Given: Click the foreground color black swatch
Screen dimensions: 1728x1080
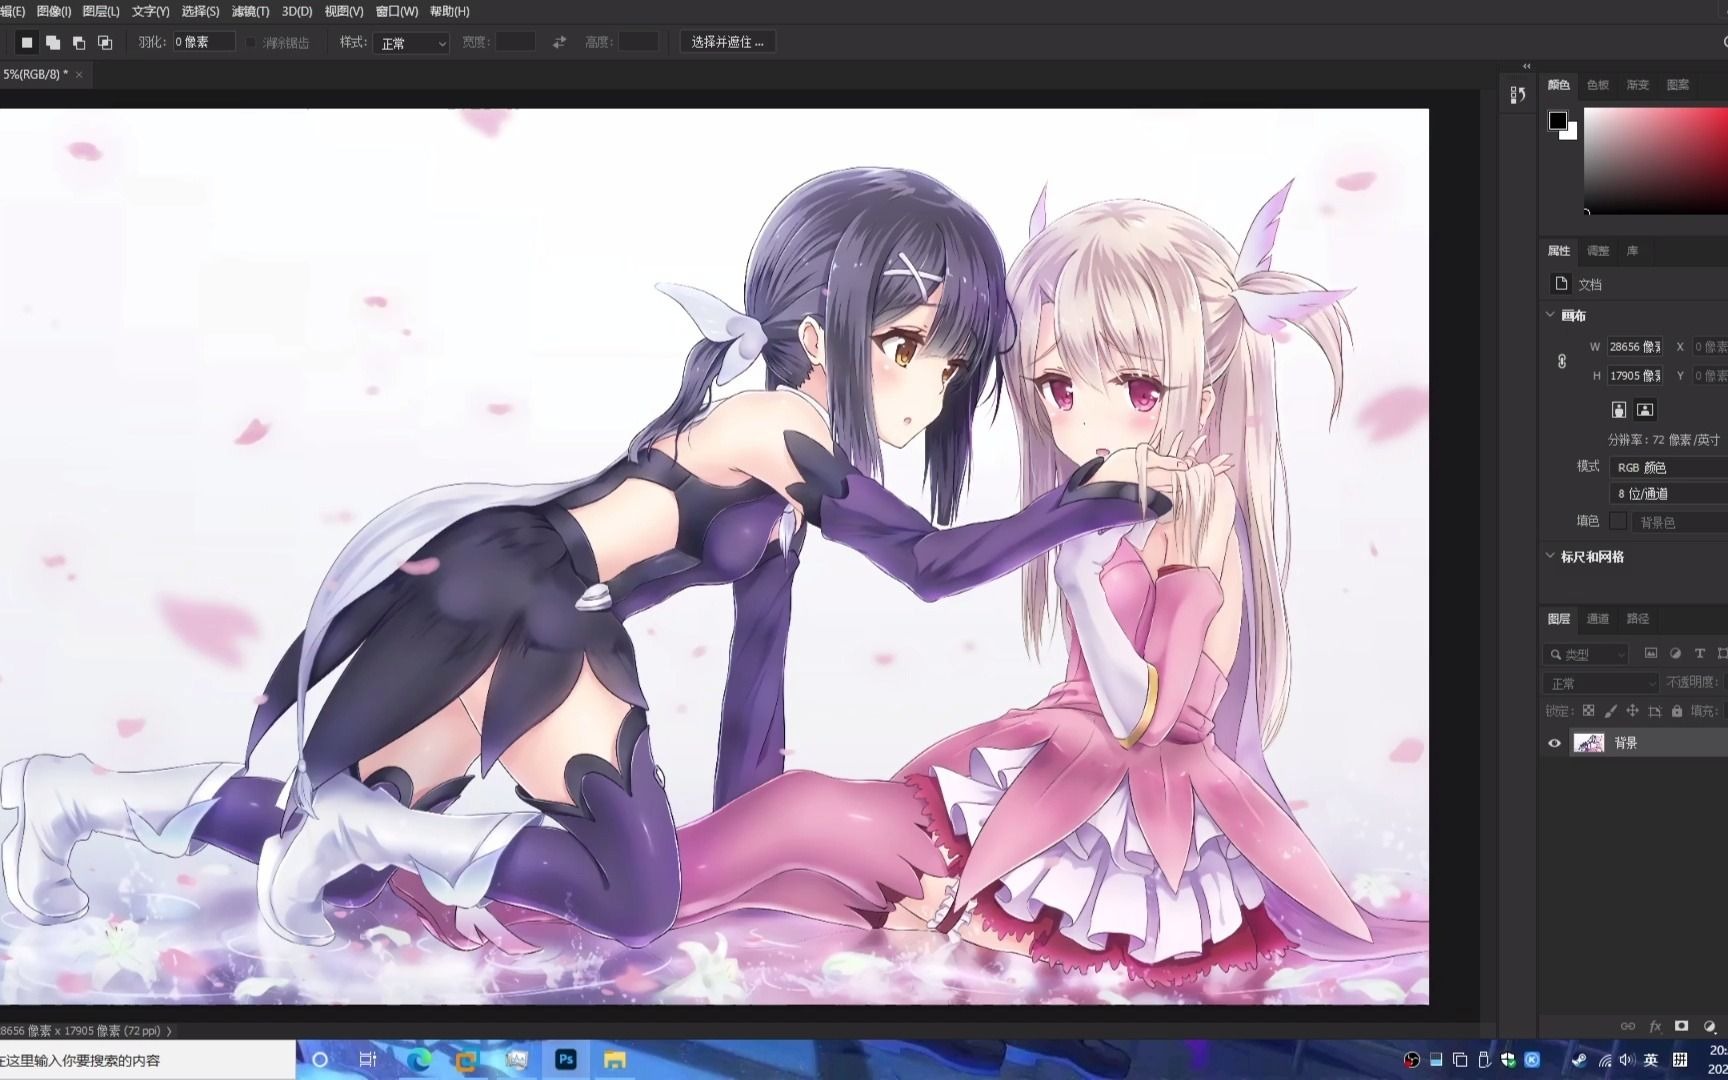Looking at the screenshot, I should [x=1557, y=120].
